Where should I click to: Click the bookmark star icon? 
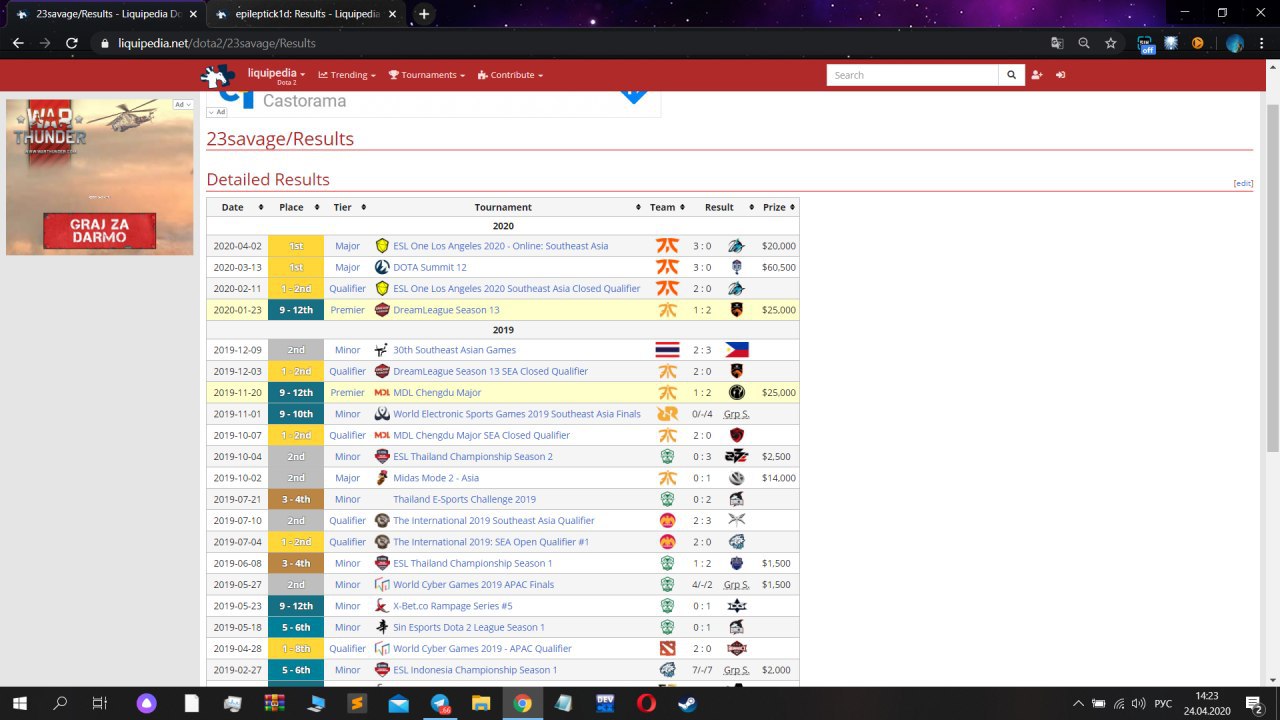pyautogui.click(x=1111, y=43)
